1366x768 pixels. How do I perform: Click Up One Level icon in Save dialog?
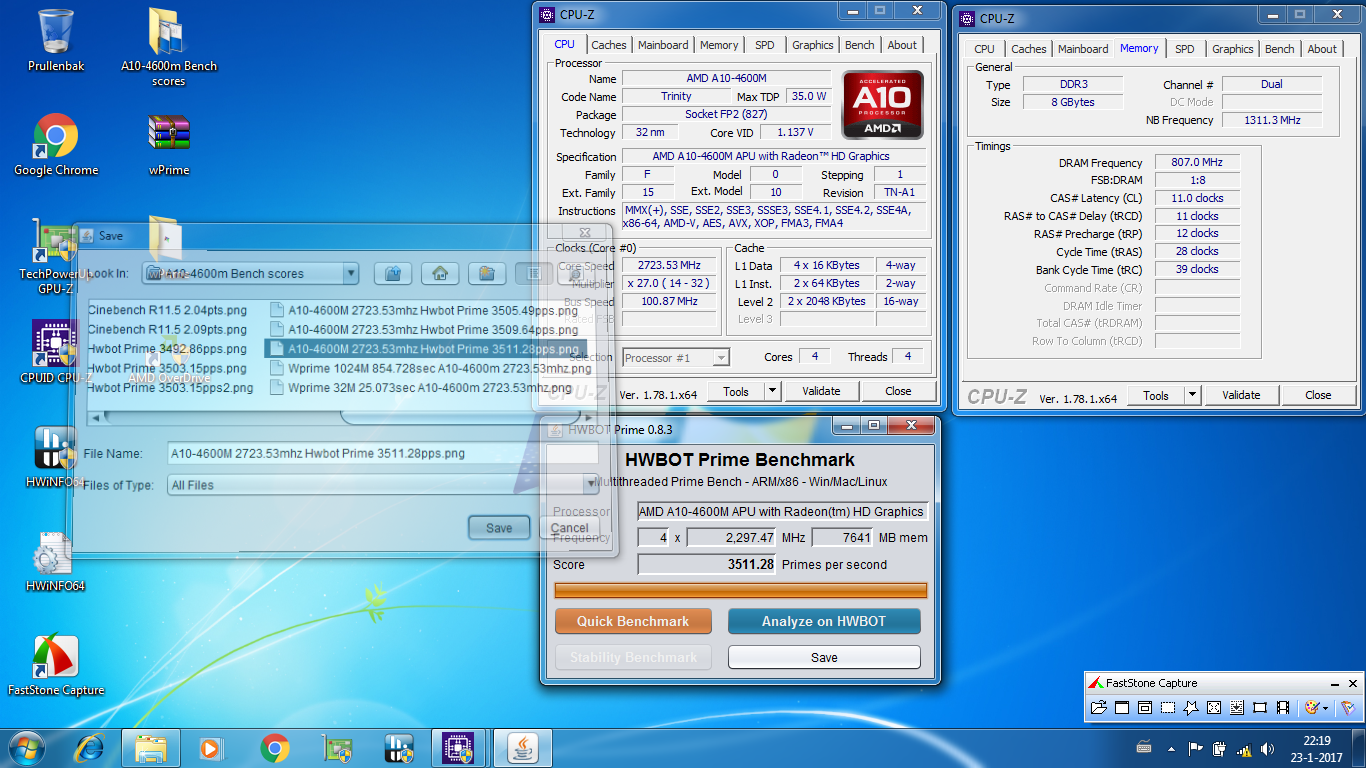coord(393,273)
